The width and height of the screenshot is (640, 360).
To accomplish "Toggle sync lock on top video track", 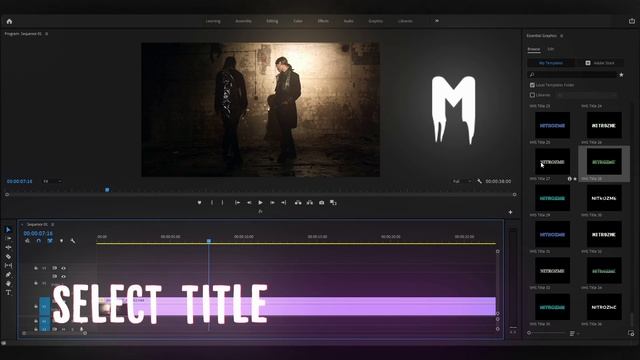I will click(x=54, y=268).
